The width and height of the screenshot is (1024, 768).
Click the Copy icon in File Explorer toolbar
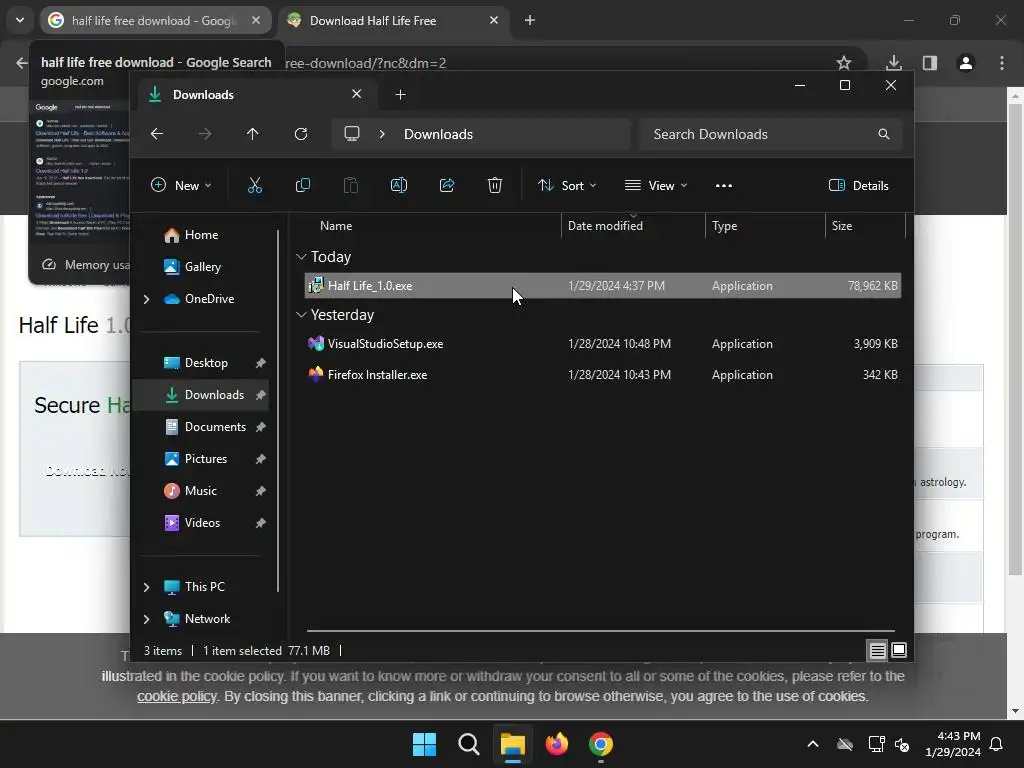(x=302, y=185)
